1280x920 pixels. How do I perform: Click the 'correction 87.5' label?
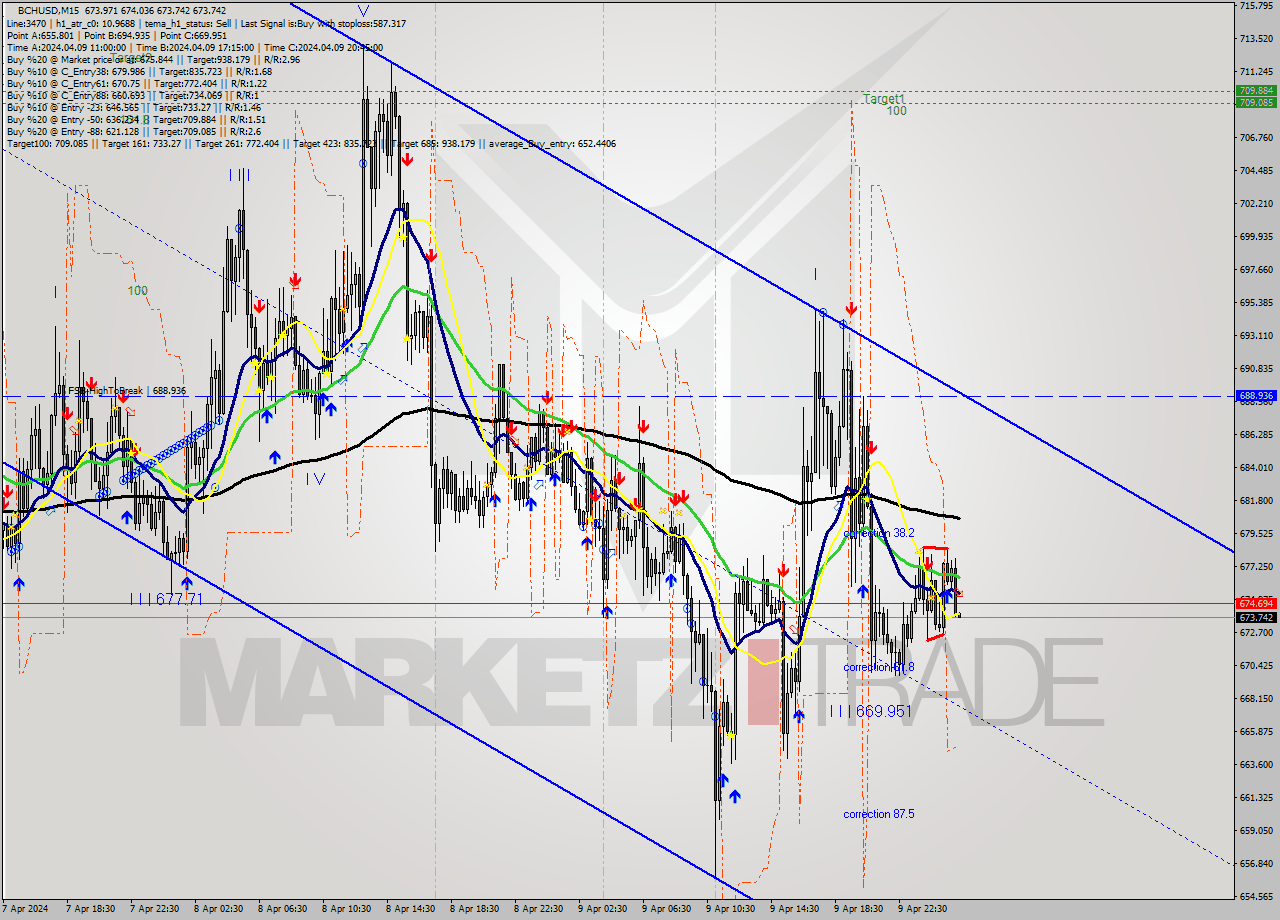[x=879, y=814]
